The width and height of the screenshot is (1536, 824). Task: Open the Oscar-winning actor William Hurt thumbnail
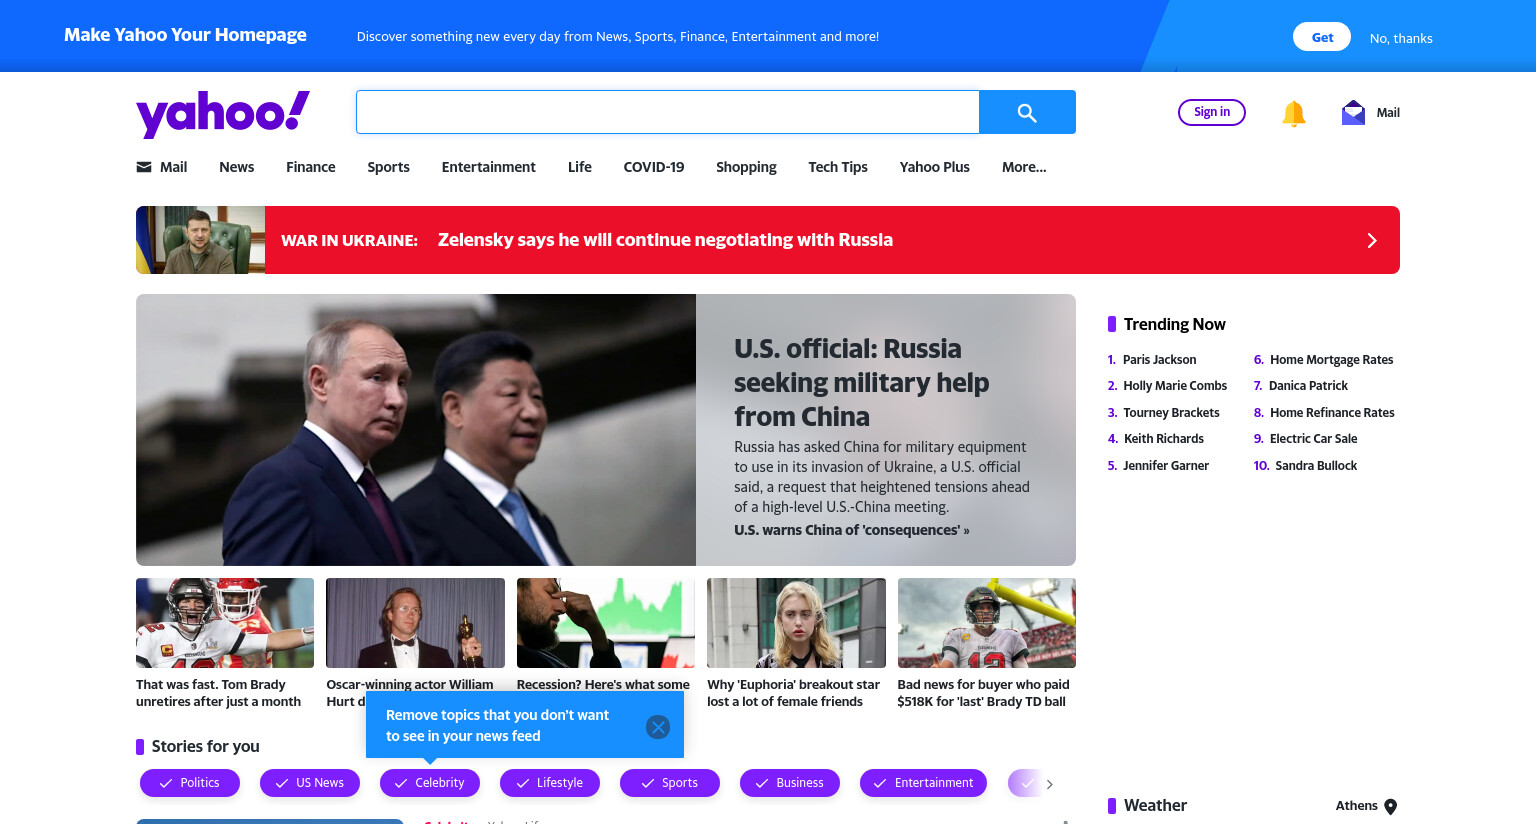pyautogui.click(x=416, y=623)
